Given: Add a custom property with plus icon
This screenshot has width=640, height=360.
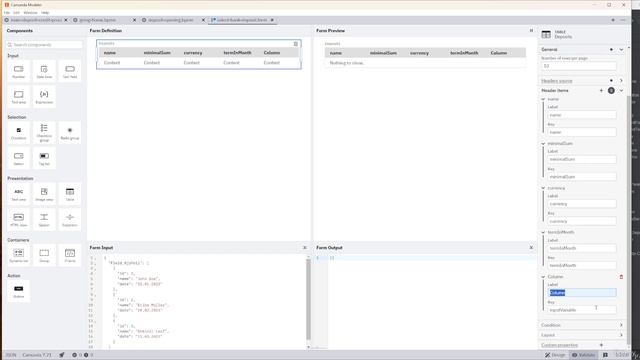Looking at the screenshot, I should click(601, 345).
